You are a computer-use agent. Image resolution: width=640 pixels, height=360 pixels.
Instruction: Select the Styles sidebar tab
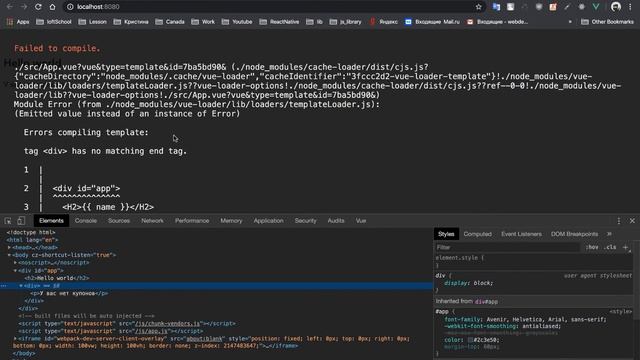(x=446, y=234)
